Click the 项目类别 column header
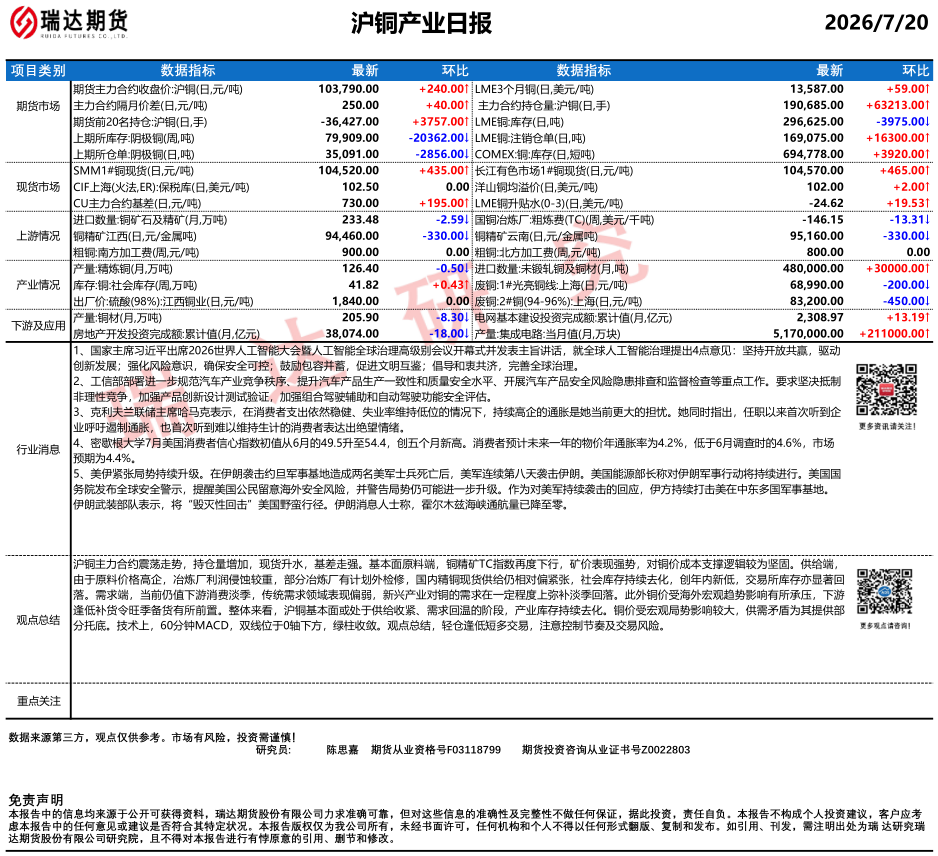938x856 pixels. coord(38,71)
